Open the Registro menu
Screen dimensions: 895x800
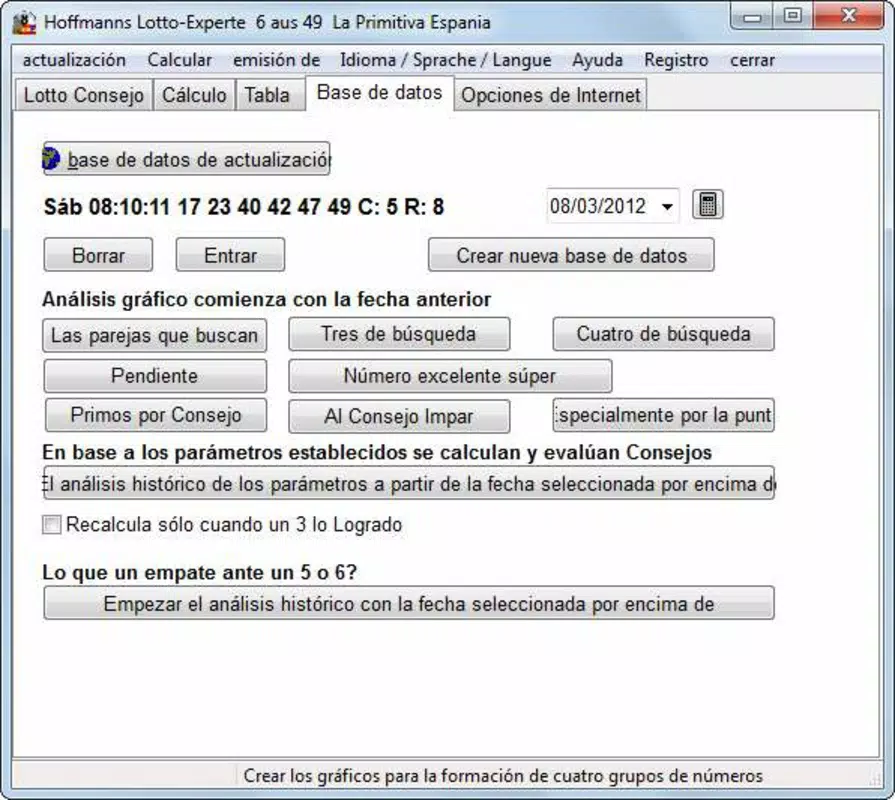point(676,60)
